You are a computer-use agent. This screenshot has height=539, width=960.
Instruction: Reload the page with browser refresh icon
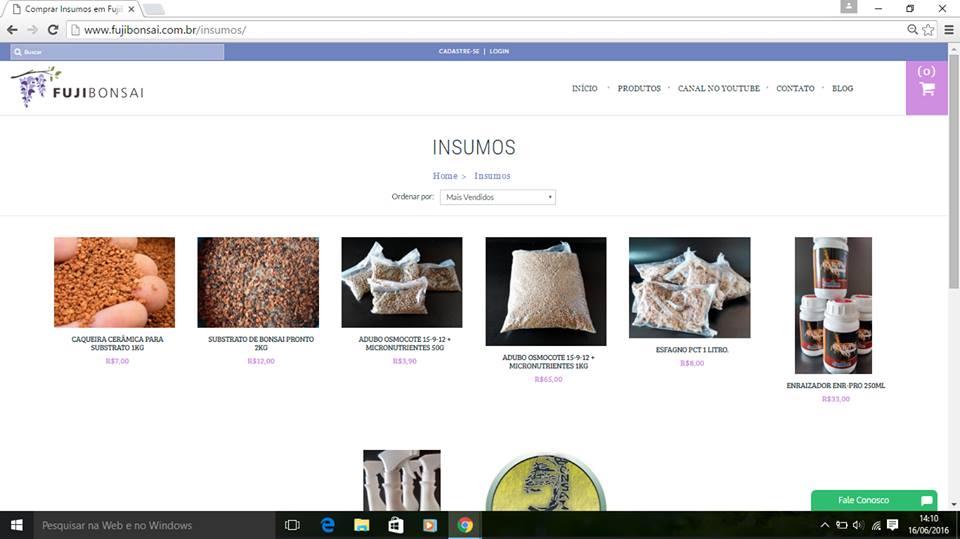[53, 30]
